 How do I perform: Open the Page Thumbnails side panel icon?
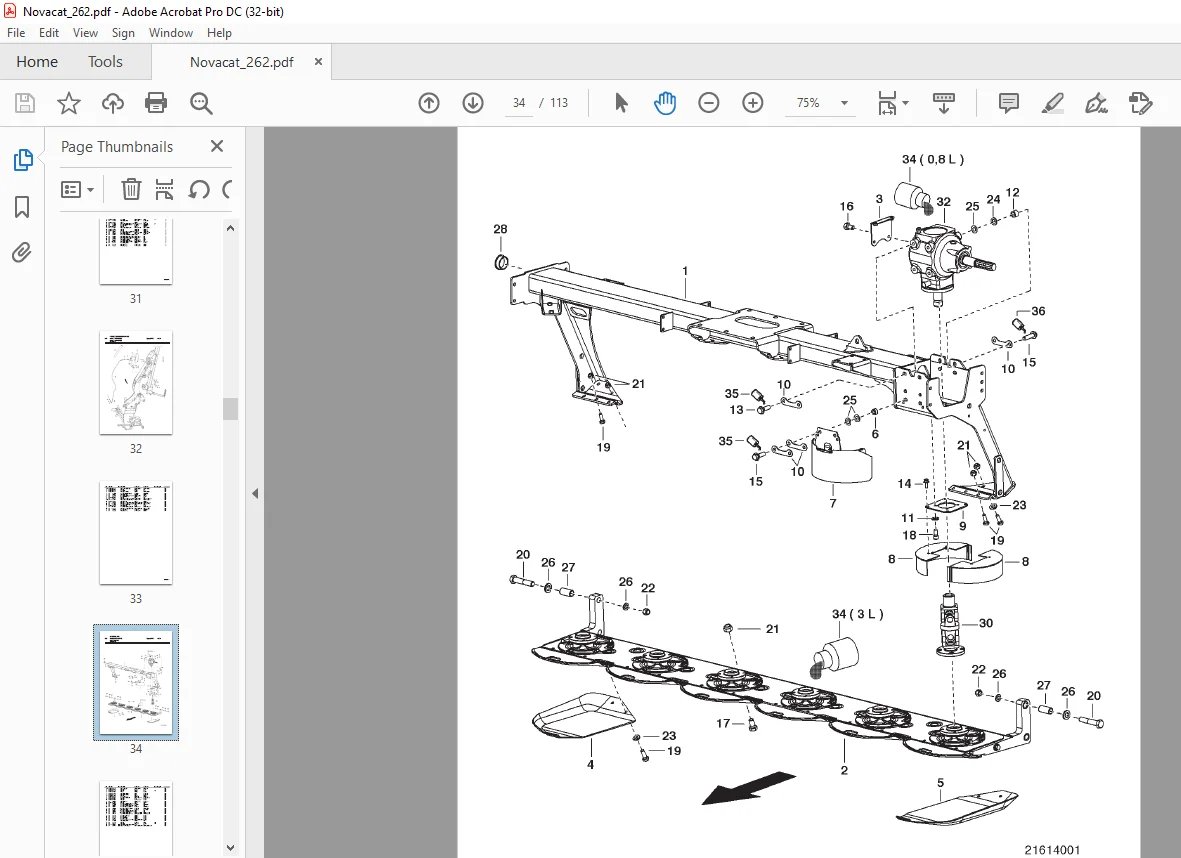click(x=23, y=160)
